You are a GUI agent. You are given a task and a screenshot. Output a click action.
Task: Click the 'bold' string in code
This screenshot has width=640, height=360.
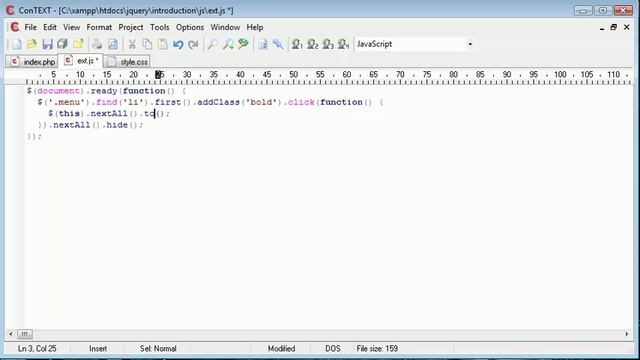pos(261,102)
